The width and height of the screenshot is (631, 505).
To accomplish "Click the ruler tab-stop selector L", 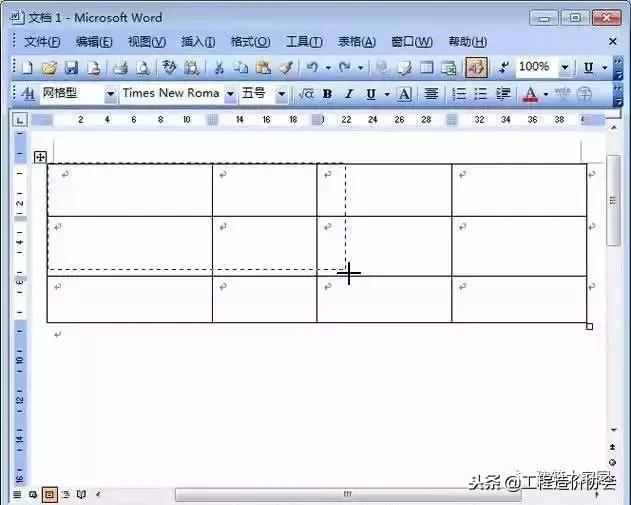I will (x=20, y=120).
